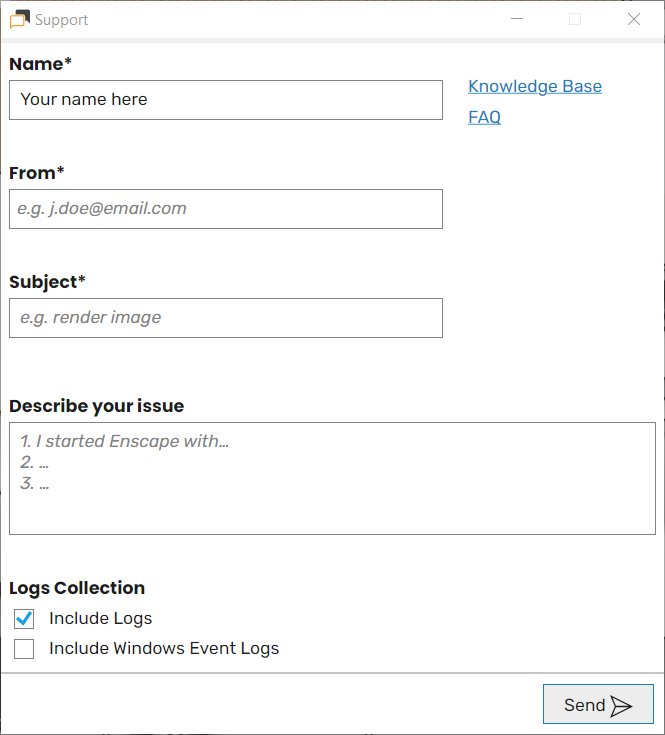Click the disabled maximize window button
665x735 pixels.
point(575,19)
